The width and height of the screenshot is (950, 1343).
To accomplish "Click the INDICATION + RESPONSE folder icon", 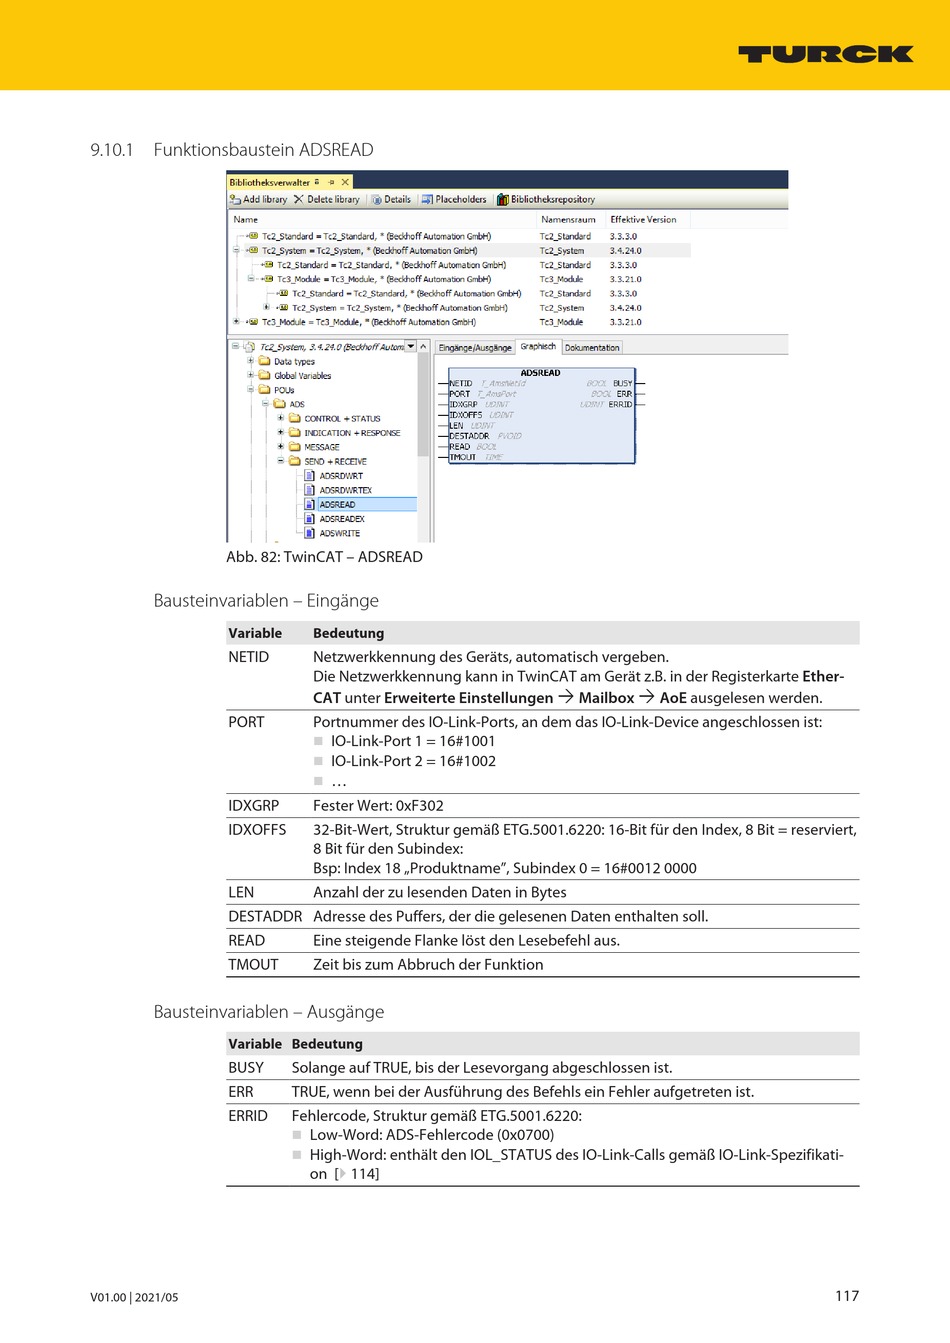I will click(295, 433).
